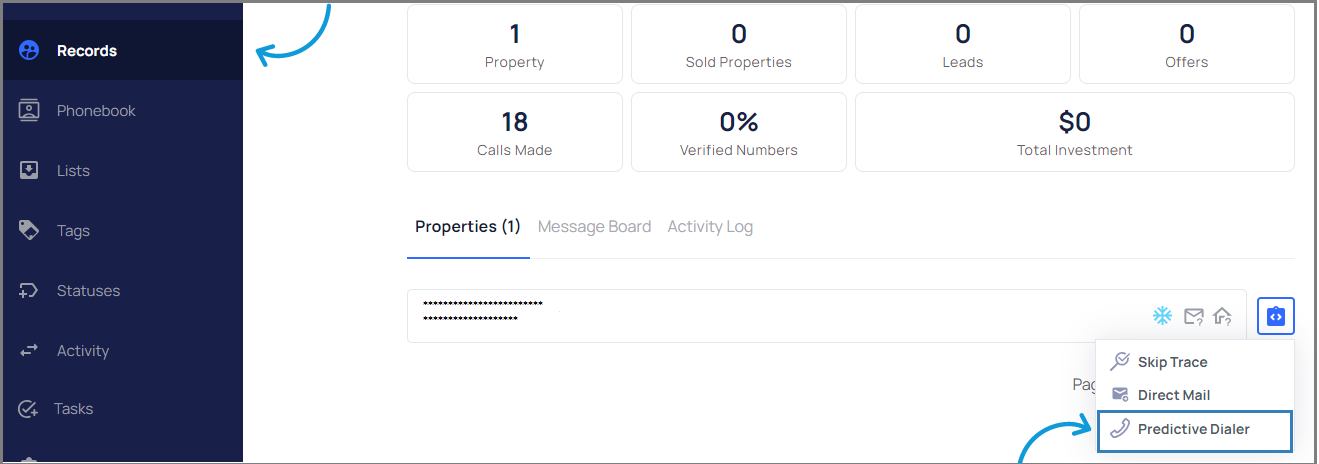The width and height of the screenshot is (1319, 464).
Task: Click the house question-mark icon
Action: [x=1222, y=316]
